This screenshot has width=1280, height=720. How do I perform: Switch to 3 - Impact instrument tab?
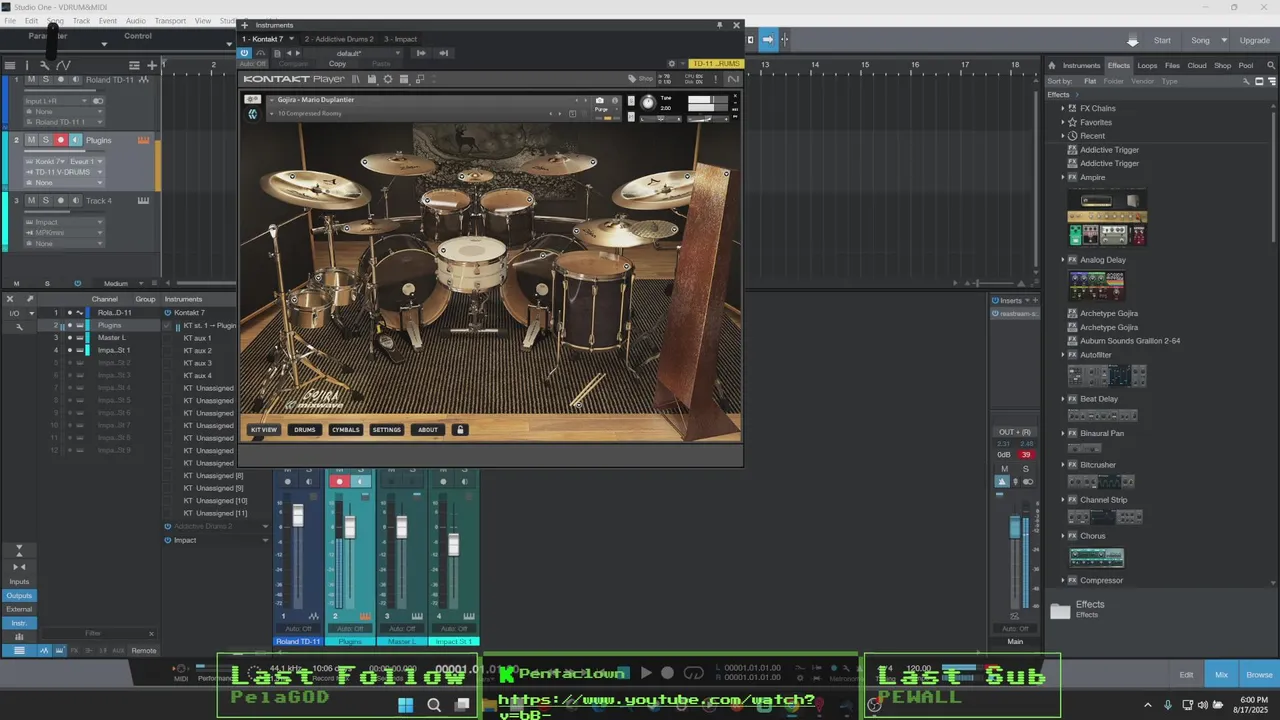pyautogui.click(x=400, y=39)
